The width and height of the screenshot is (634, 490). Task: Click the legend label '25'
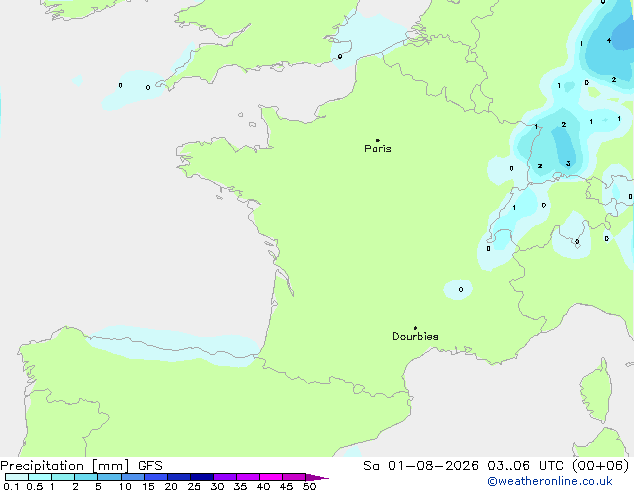[x=194, y=486]
